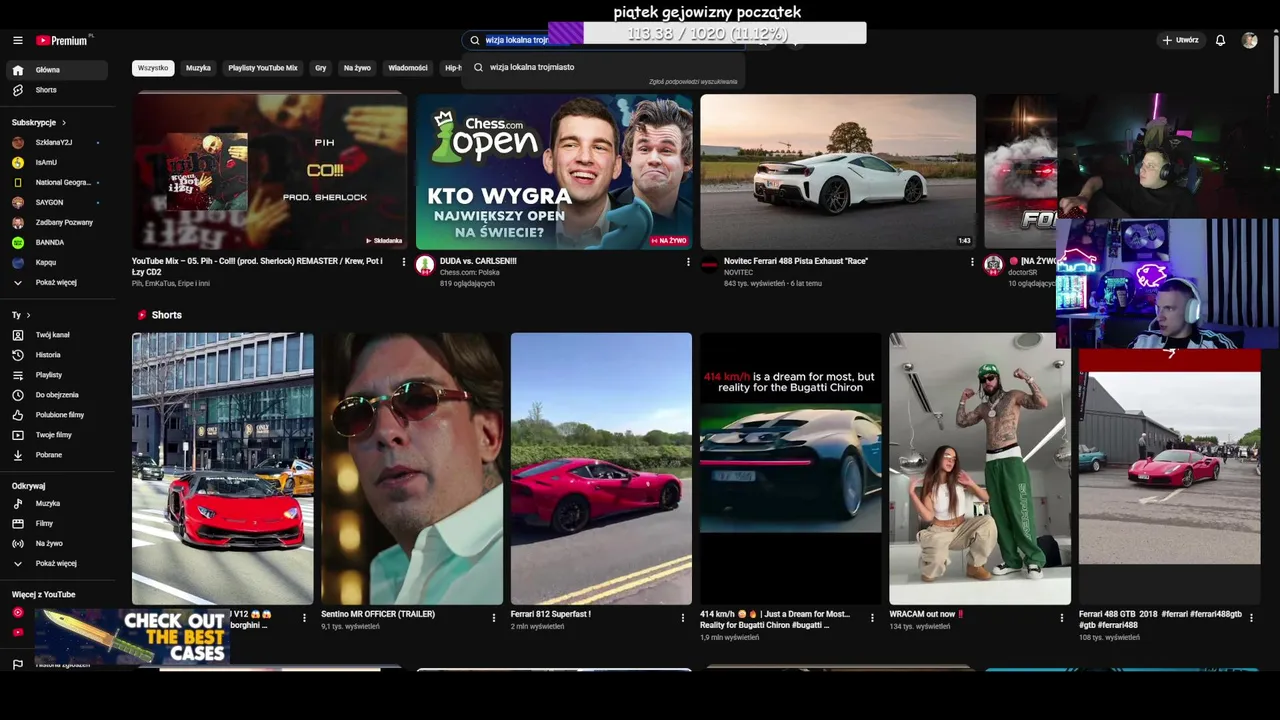Open options for WRACAM out now short
Image resolution: width=1280 pixels, height=720 pixels.
coord(1062,618)
